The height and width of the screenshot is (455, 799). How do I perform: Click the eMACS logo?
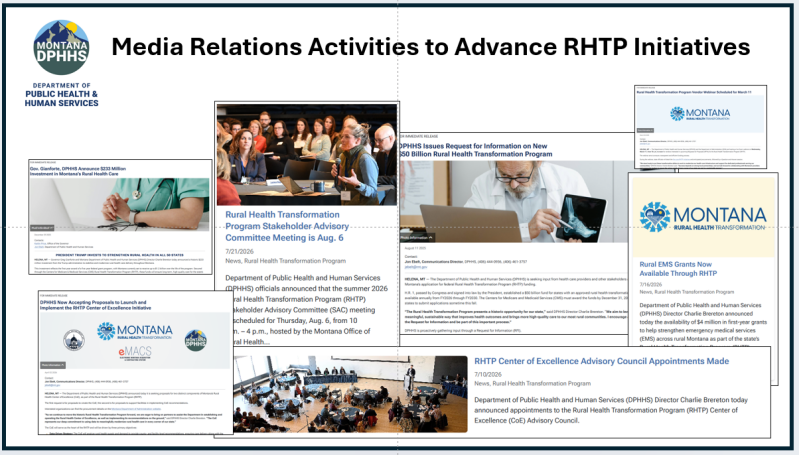(135, 352)
